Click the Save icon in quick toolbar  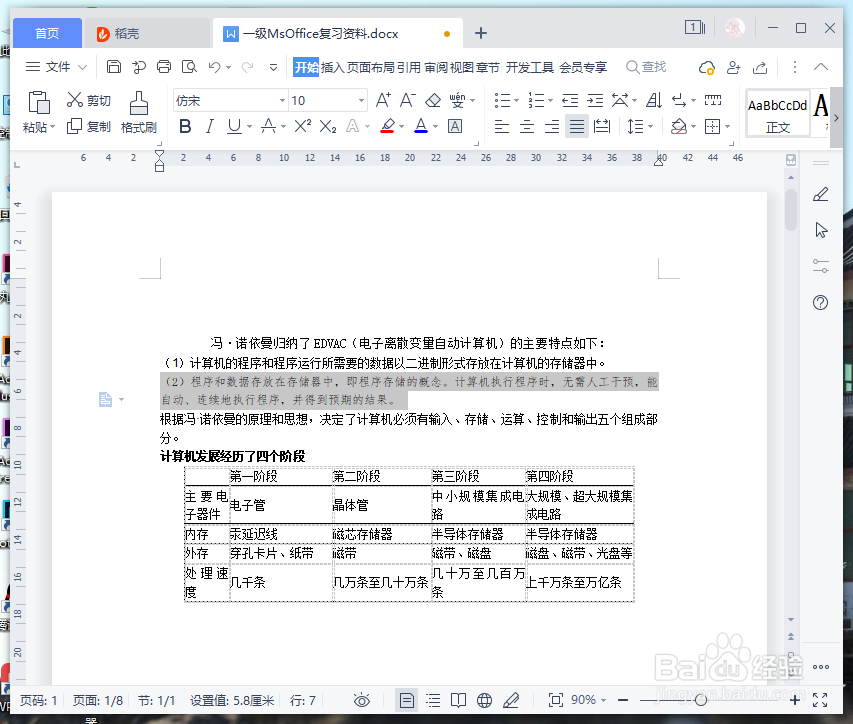click(x=114, y=67)
